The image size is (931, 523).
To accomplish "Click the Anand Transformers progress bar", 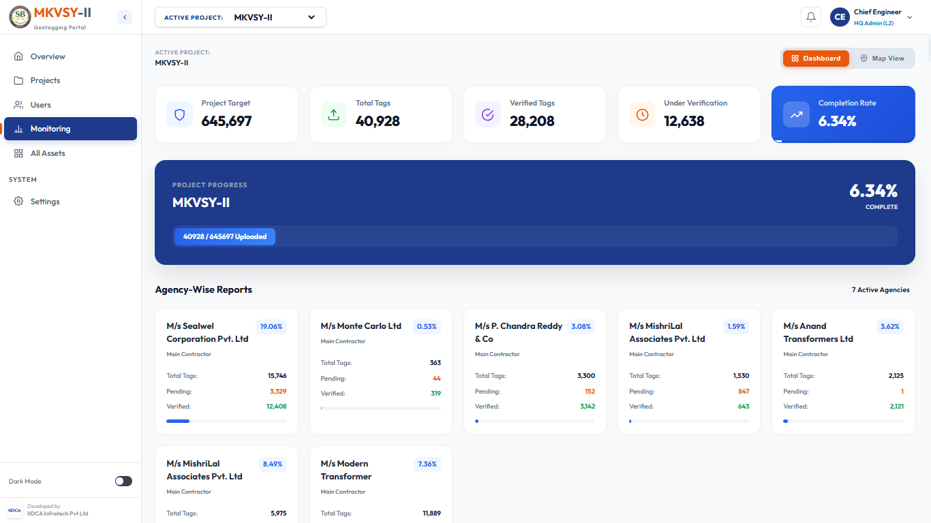I will [x=843, y=421].
